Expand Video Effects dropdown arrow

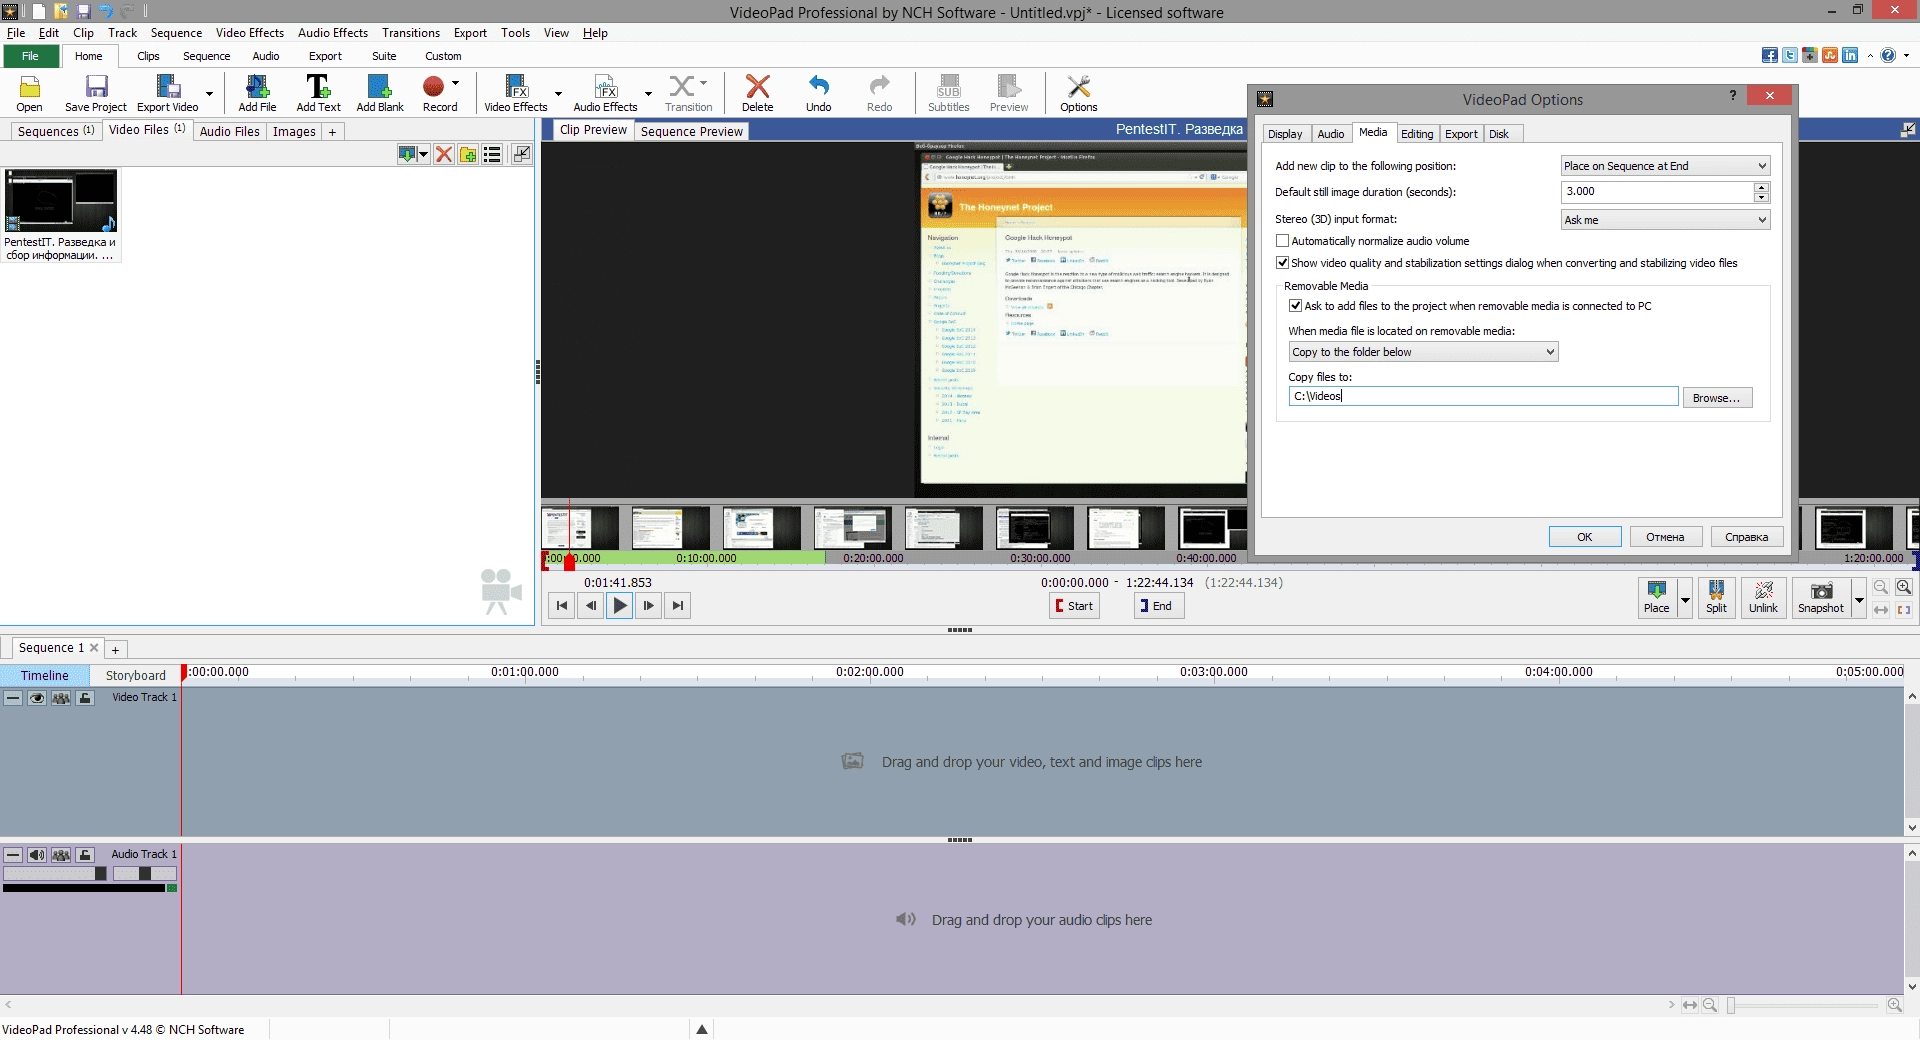click(x=558, y=94)
